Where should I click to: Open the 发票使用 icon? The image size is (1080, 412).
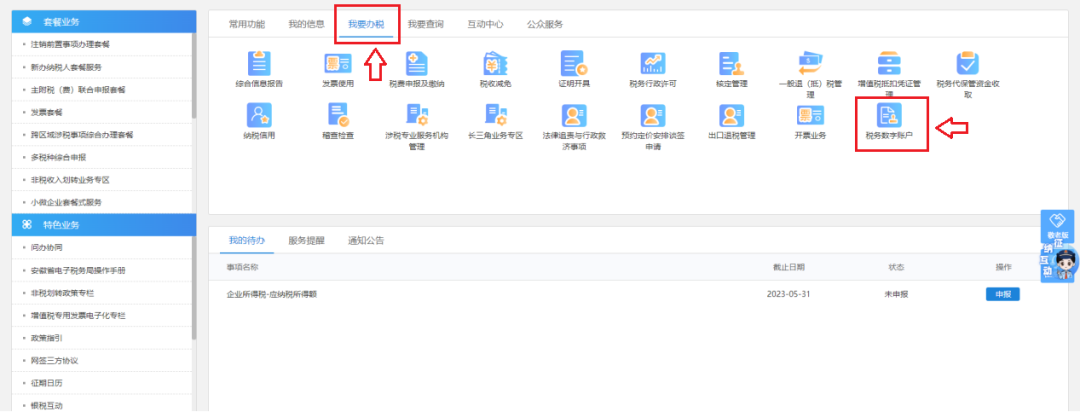[338, 63]
